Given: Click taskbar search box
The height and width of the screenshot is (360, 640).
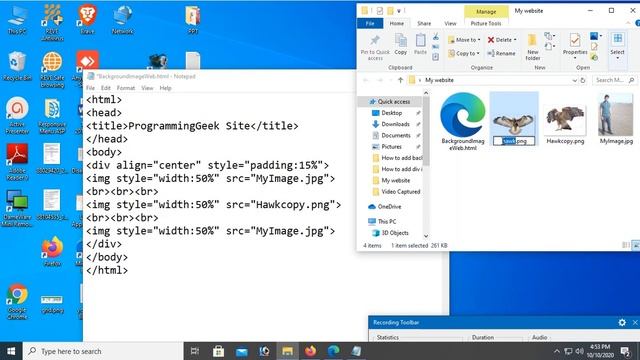Looking at the screenshot, I should tap(103, 351).
